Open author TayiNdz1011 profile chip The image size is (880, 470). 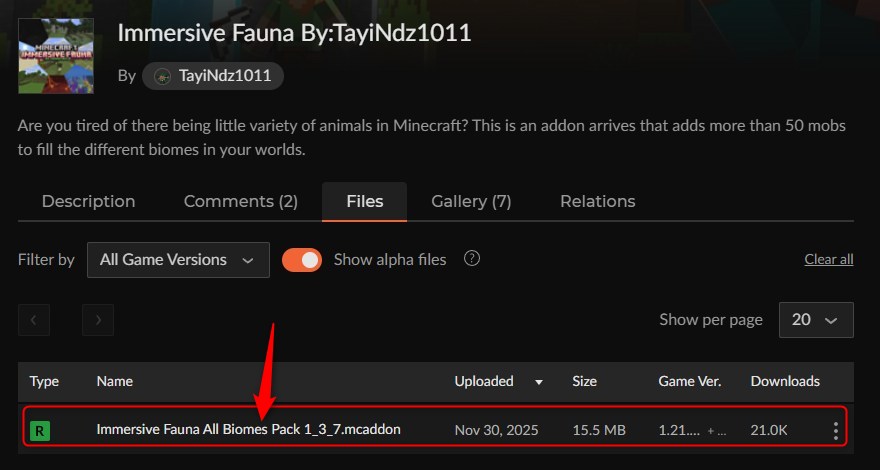(213, 76)
